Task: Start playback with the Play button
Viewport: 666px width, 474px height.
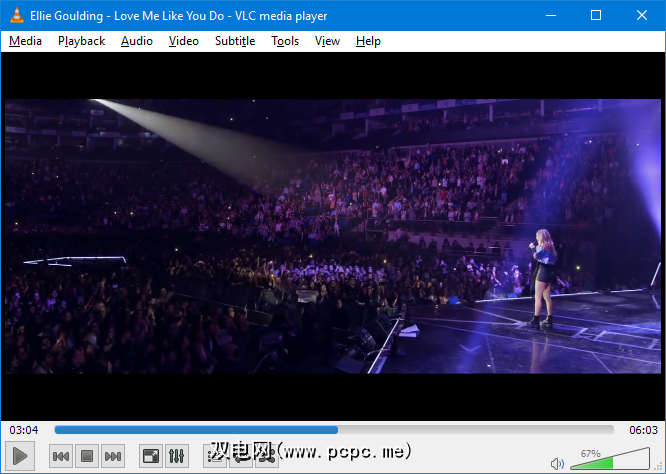Action: 20,456
